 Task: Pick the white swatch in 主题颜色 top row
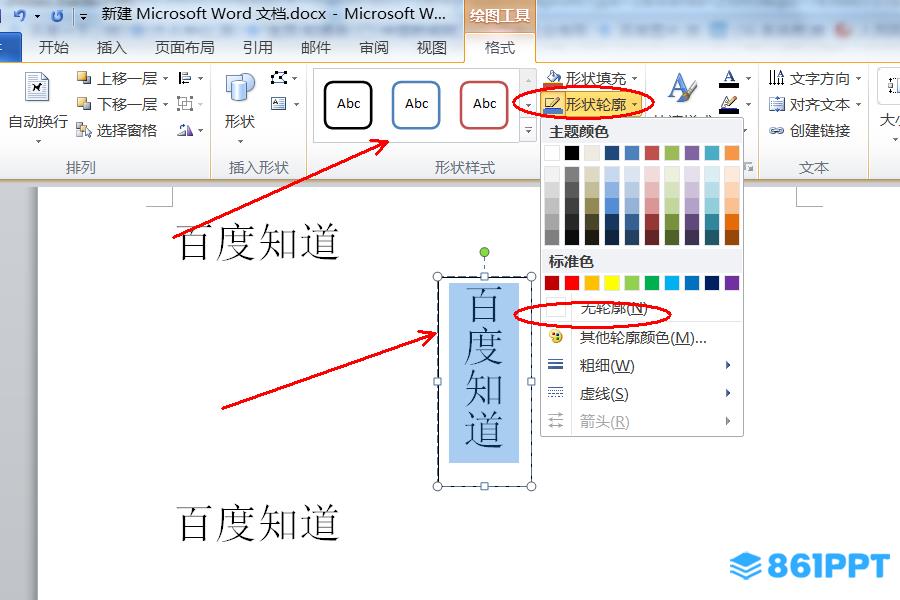(552, 153)
